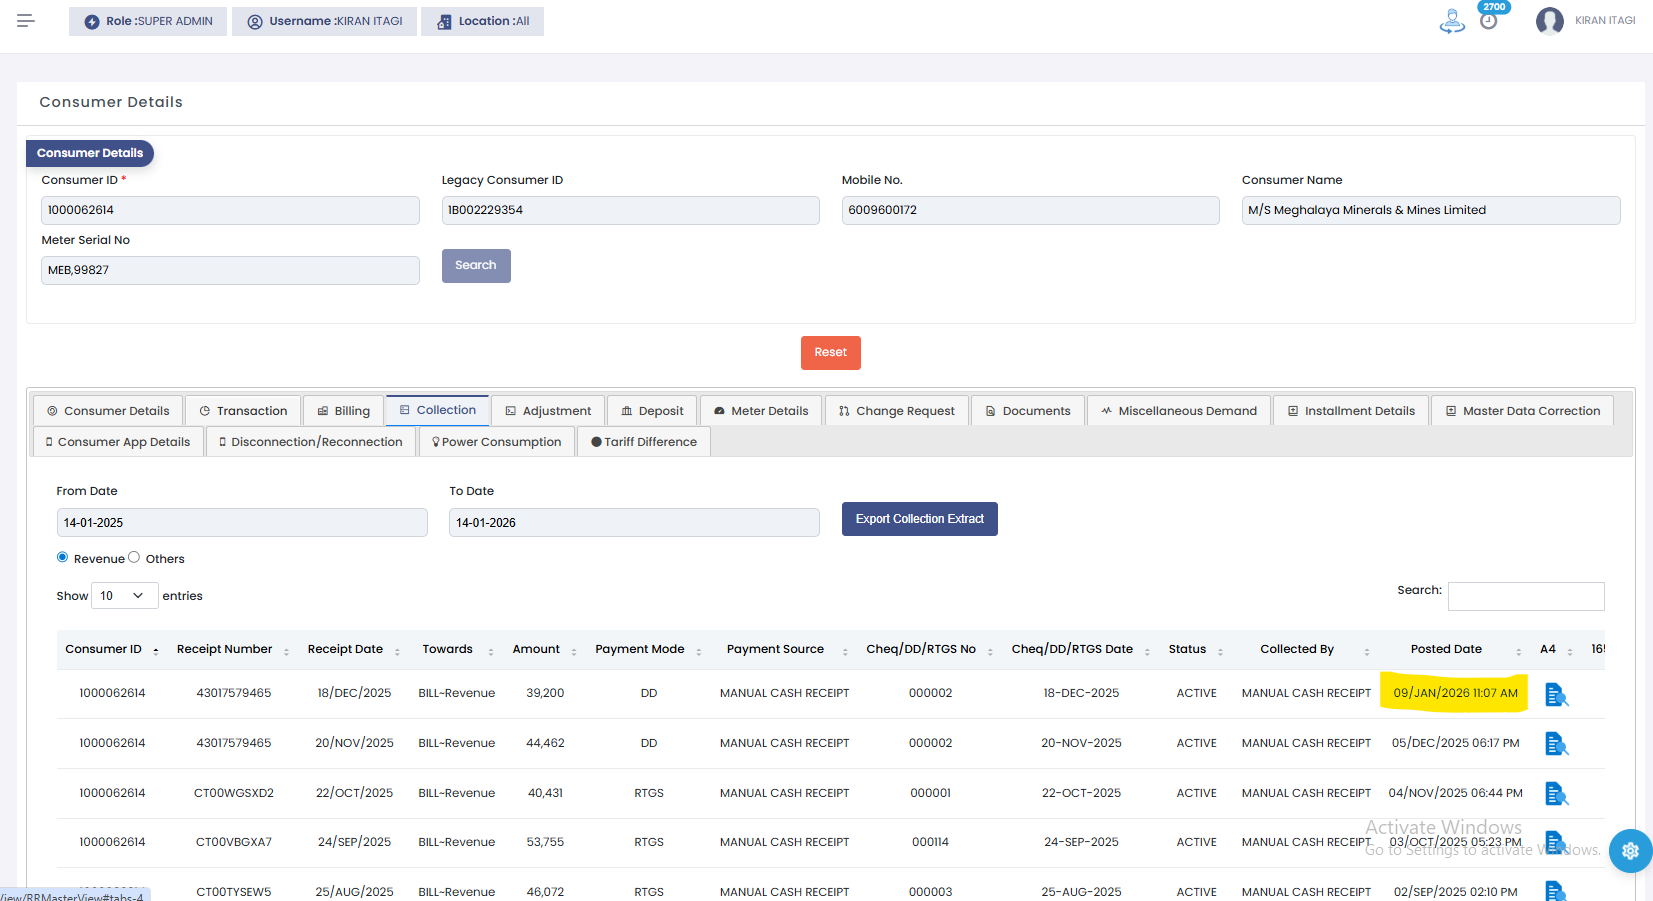Open the Meter Details tab
Image resolution: width=1653 pixels, height=901 pixels.
click(760, 411)
